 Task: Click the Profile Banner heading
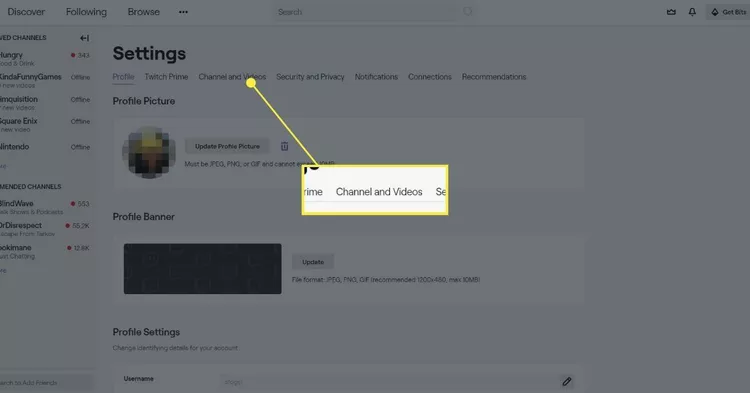click(x=143, y=217)
